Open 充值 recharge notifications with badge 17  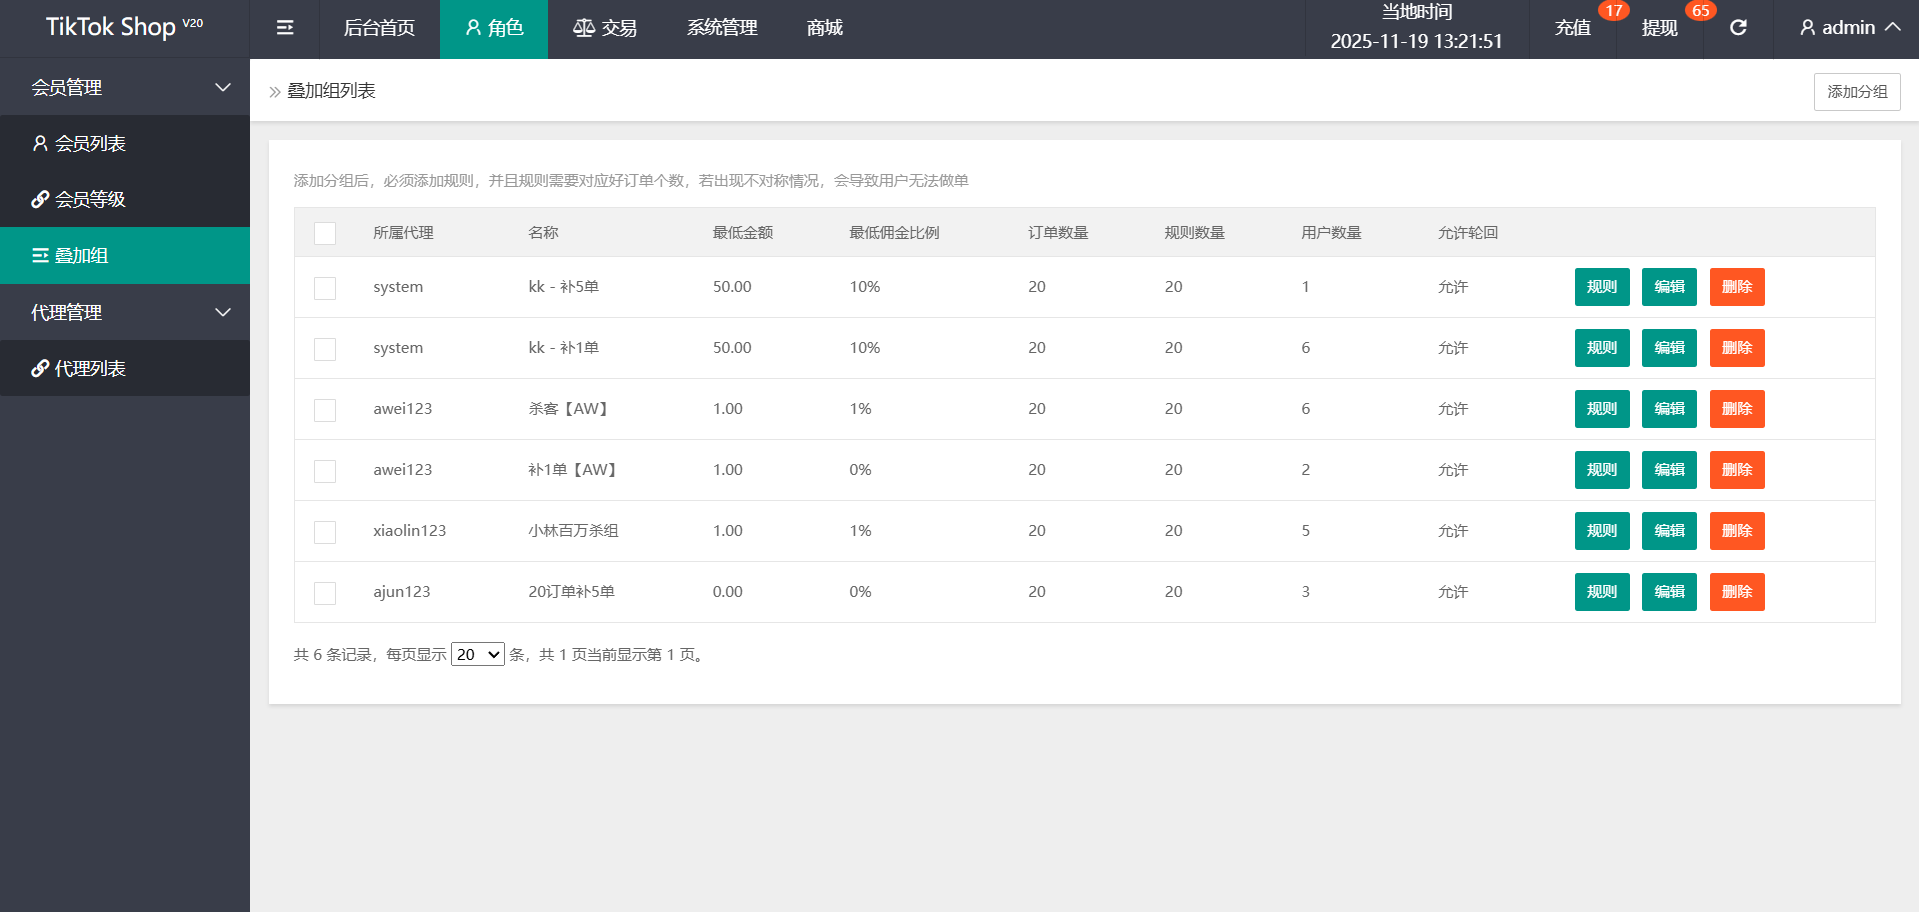(x=1573, y=28)
